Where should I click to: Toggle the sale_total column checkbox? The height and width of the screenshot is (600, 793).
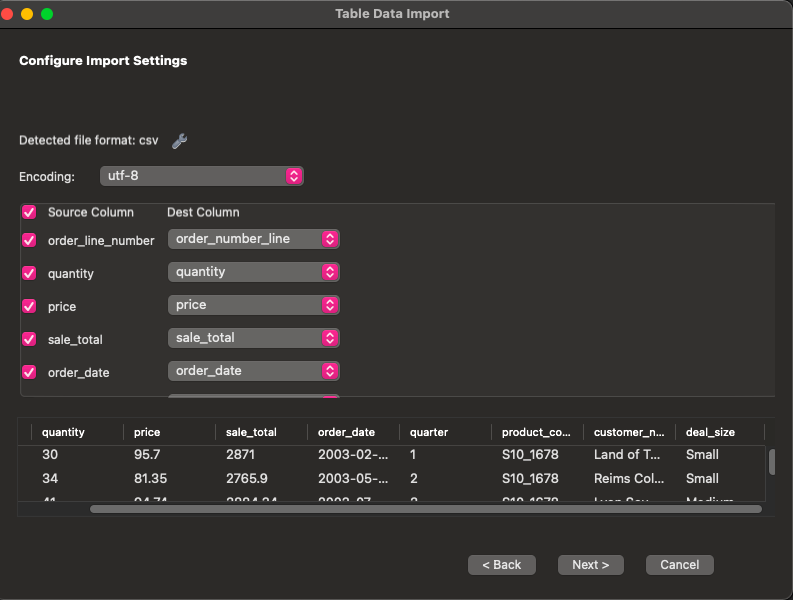tap(29, 339)
